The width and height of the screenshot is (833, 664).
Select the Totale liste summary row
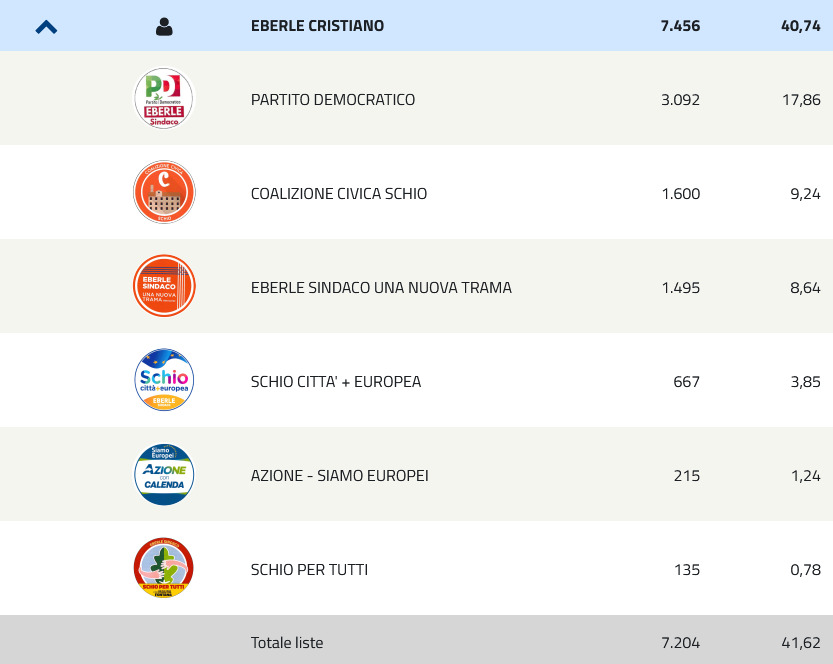coord(416,640)
